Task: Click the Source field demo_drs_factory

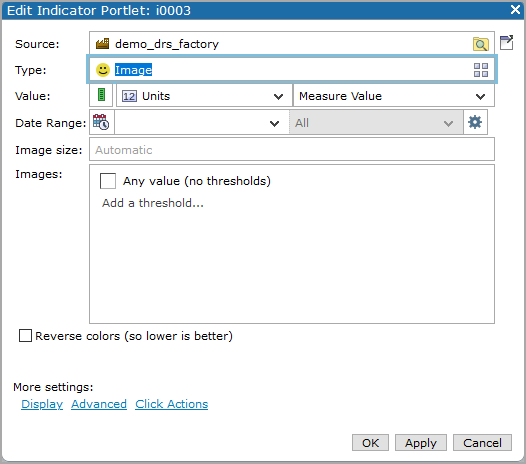Action: (292, 43)
